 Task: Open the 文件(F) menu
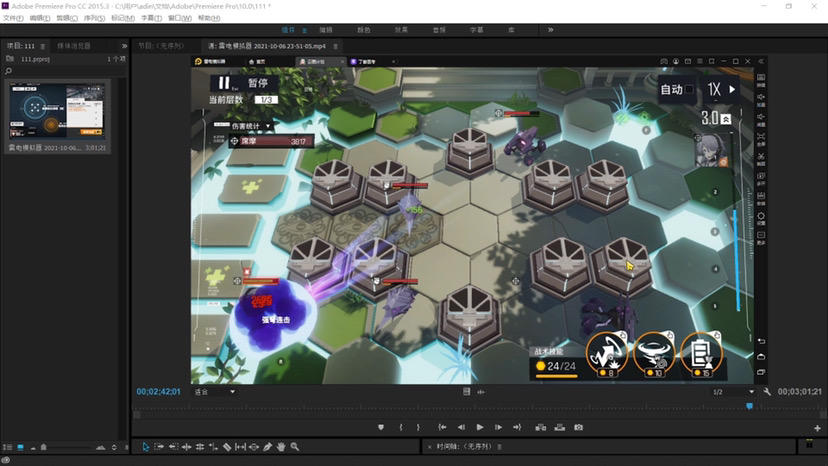(13, 18)
